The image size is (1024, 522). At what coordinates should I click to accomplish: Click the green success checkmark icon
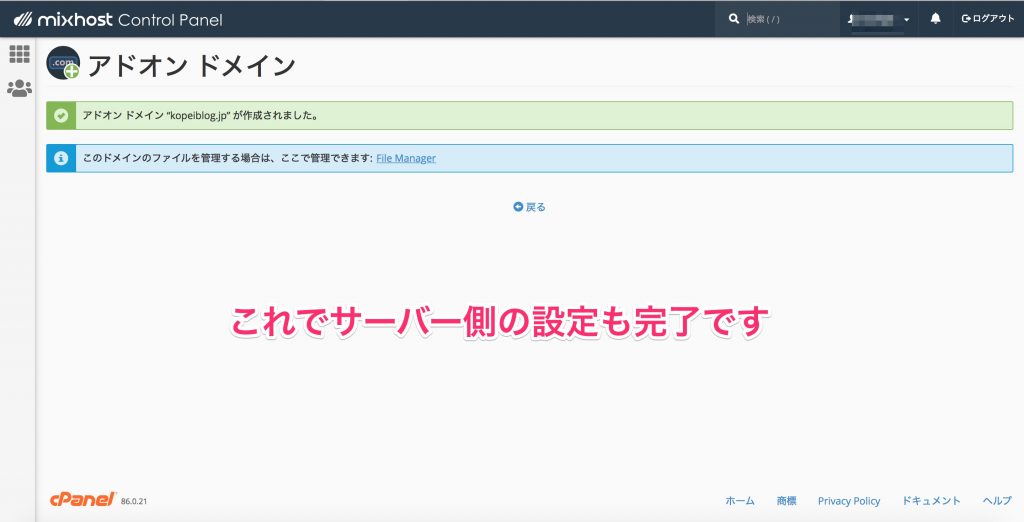click(x=61, y=115)
